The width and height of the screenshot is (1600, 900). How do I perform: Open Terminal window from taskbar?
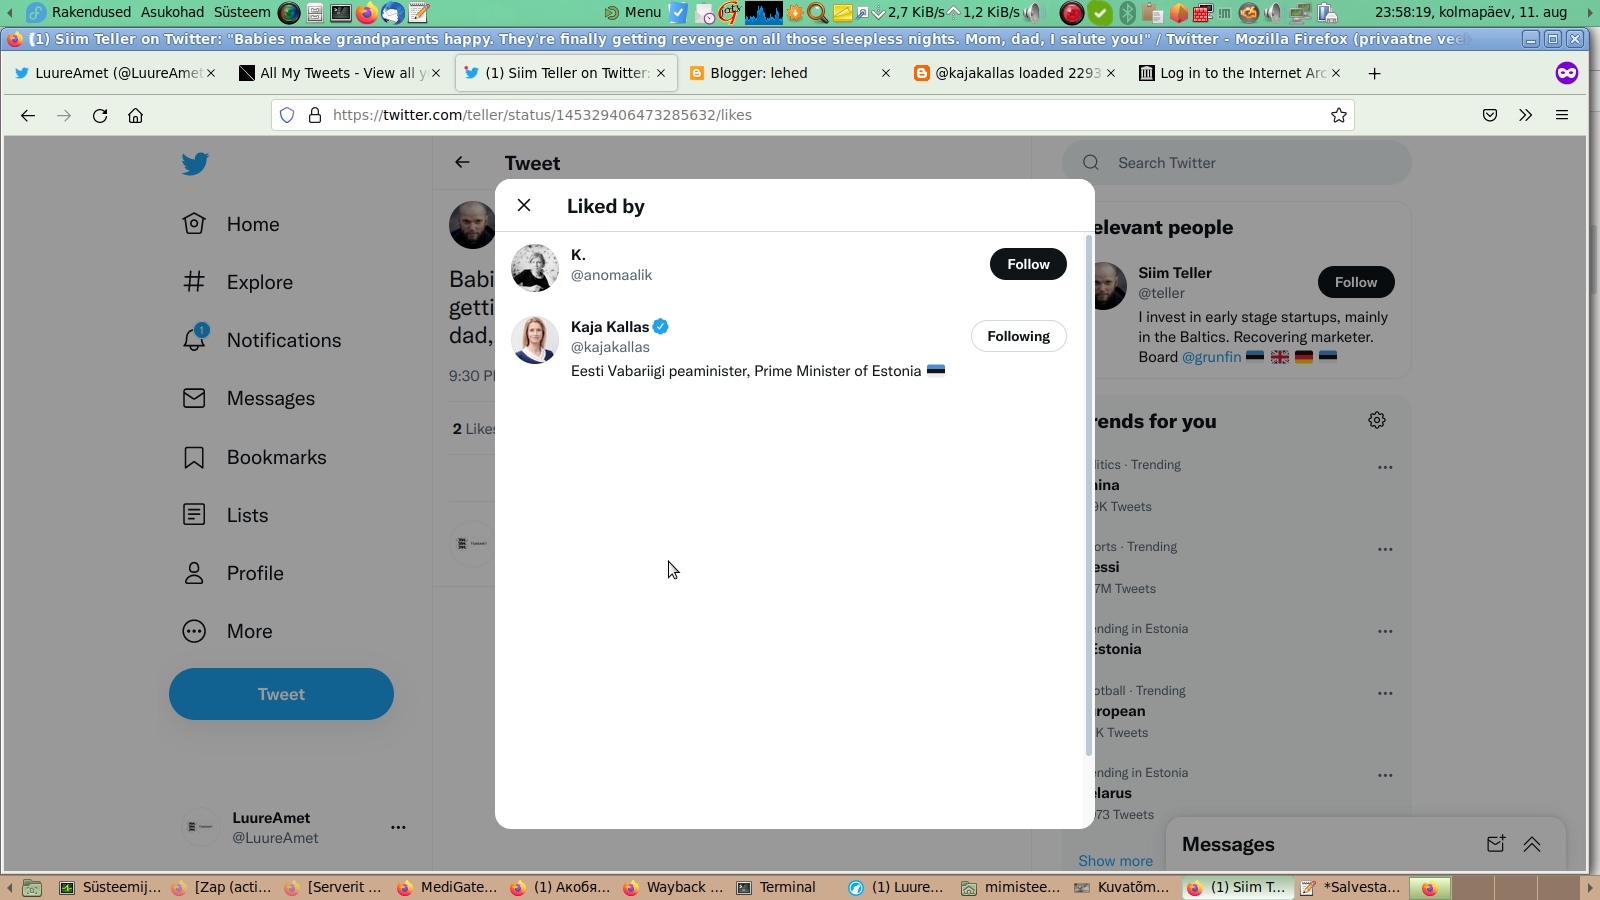pyautogui.click(x=777, y=887)
